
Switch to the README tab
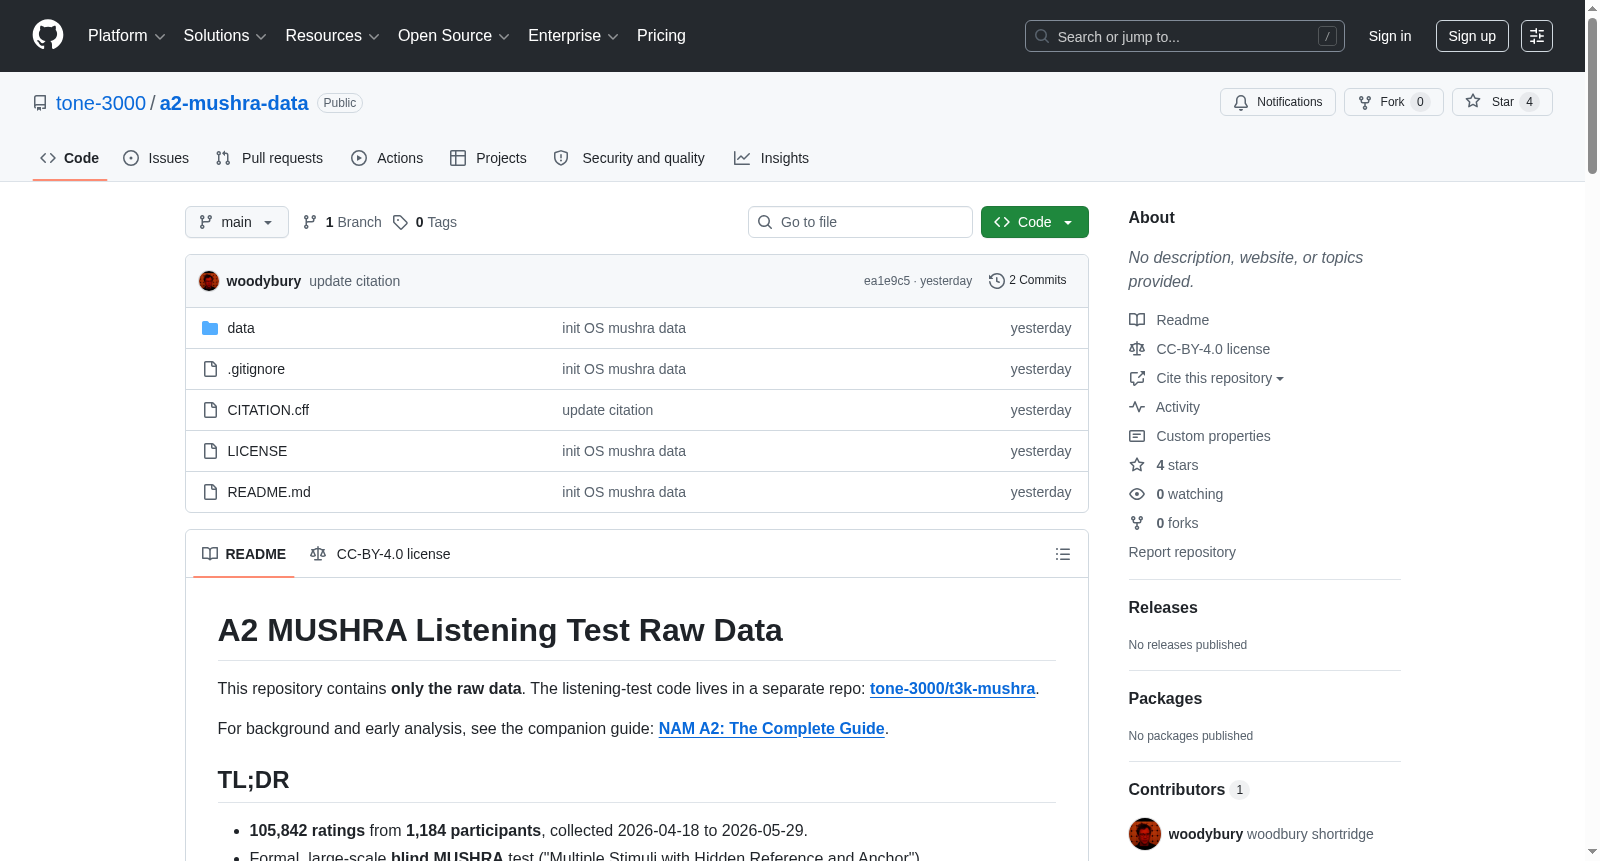tap(244, 554)
